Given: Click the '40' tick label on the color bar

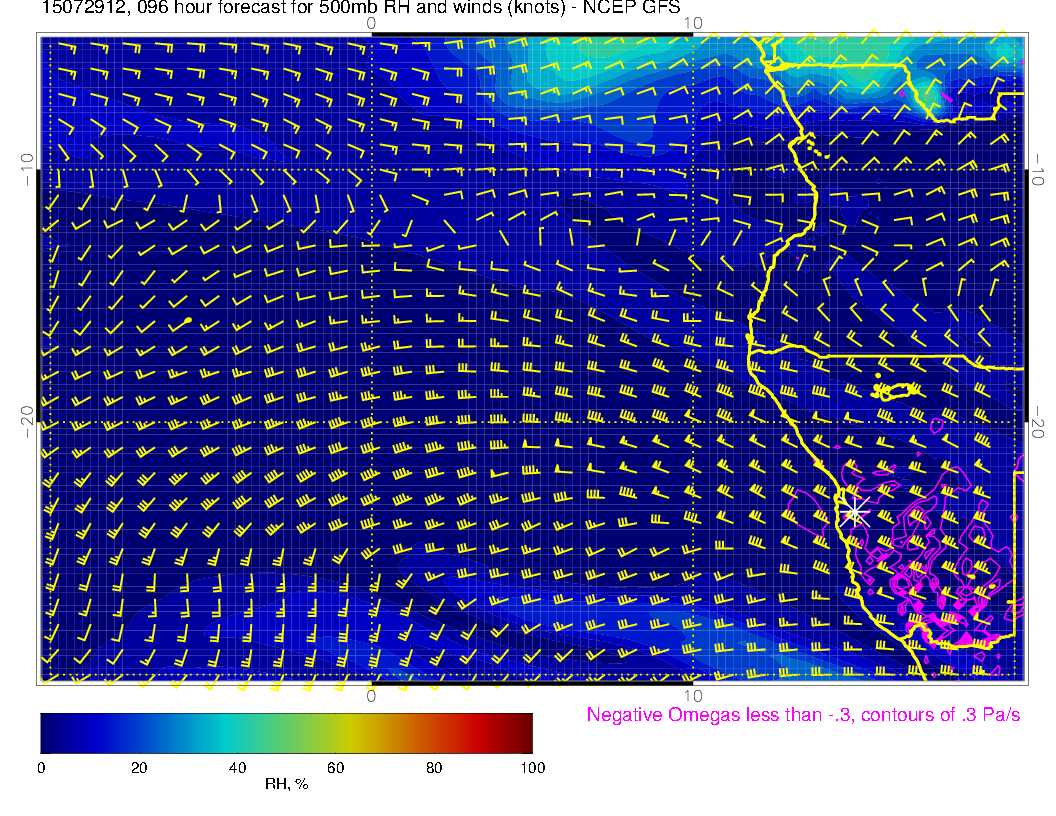Looking at the screenshot, I should coord(237,768).
